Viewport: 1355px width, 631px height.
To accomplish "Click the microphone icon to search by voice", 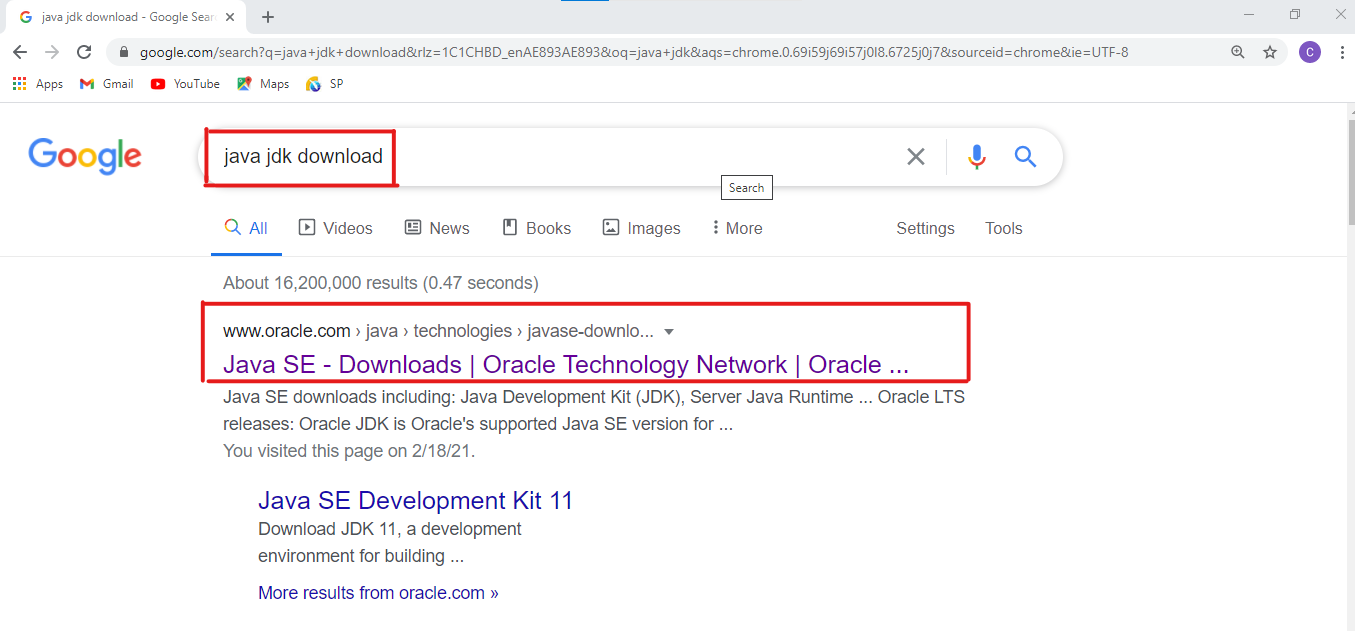I will tap(976, 156).
